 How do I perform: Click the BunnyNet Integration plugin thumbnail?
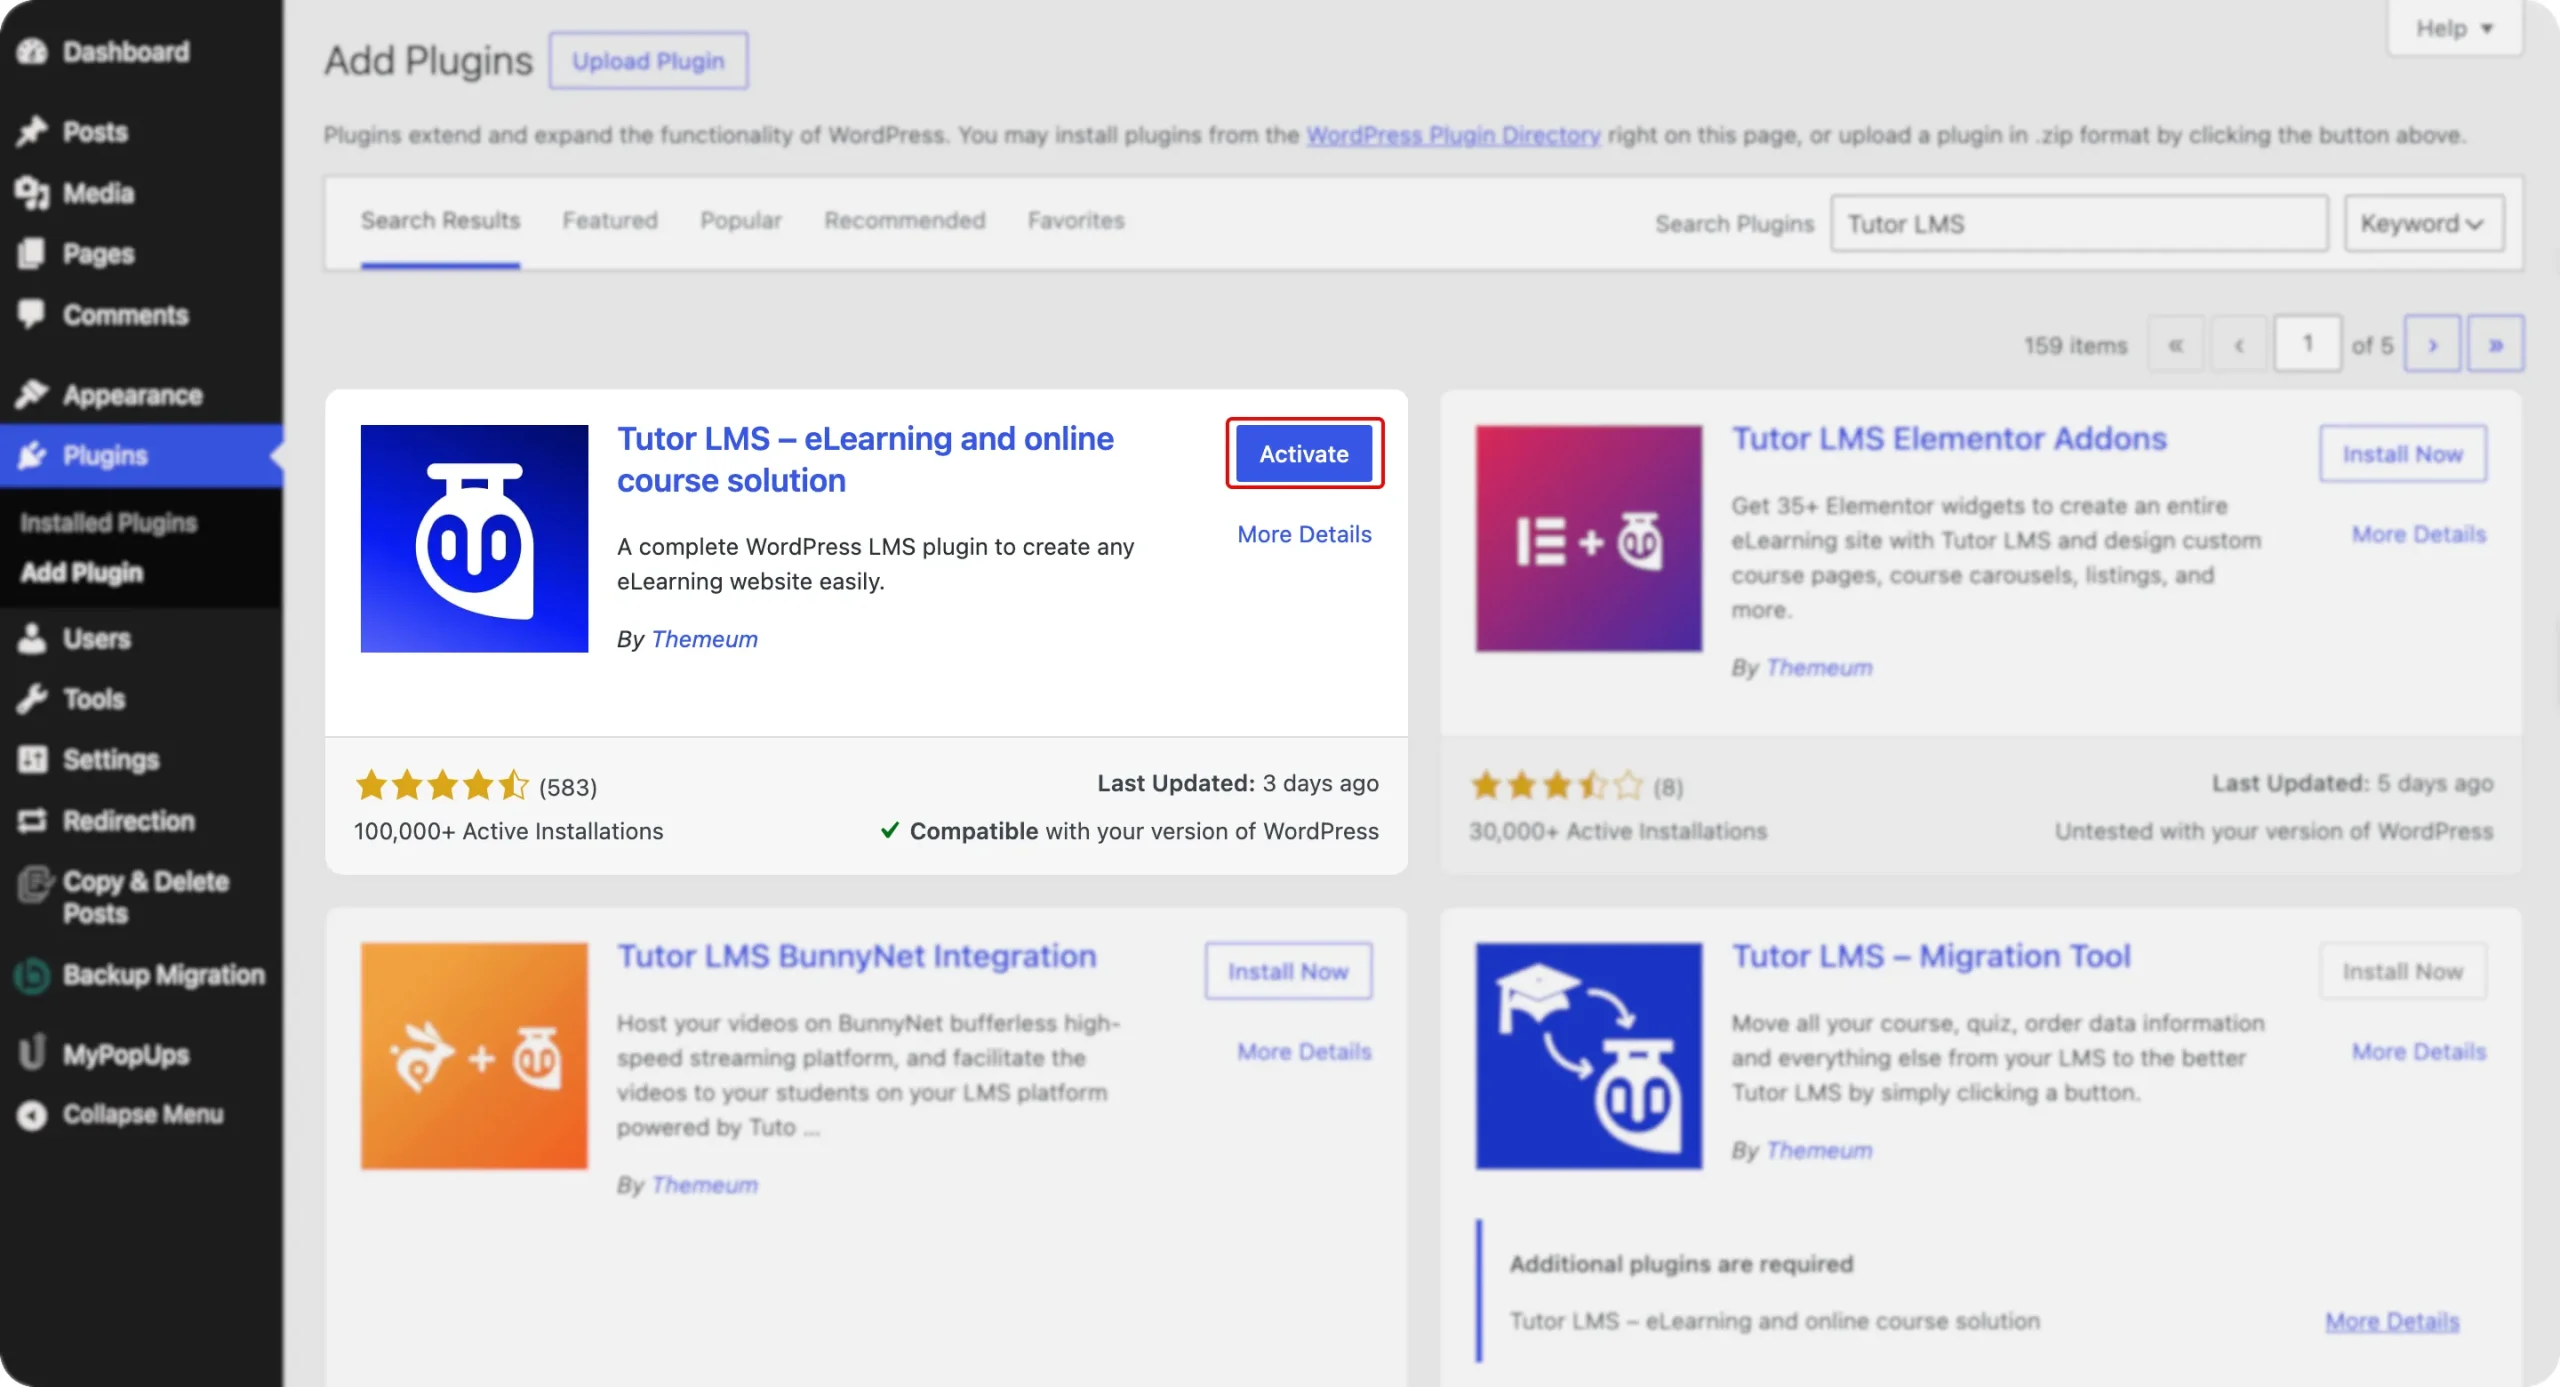pos(474,1056)
